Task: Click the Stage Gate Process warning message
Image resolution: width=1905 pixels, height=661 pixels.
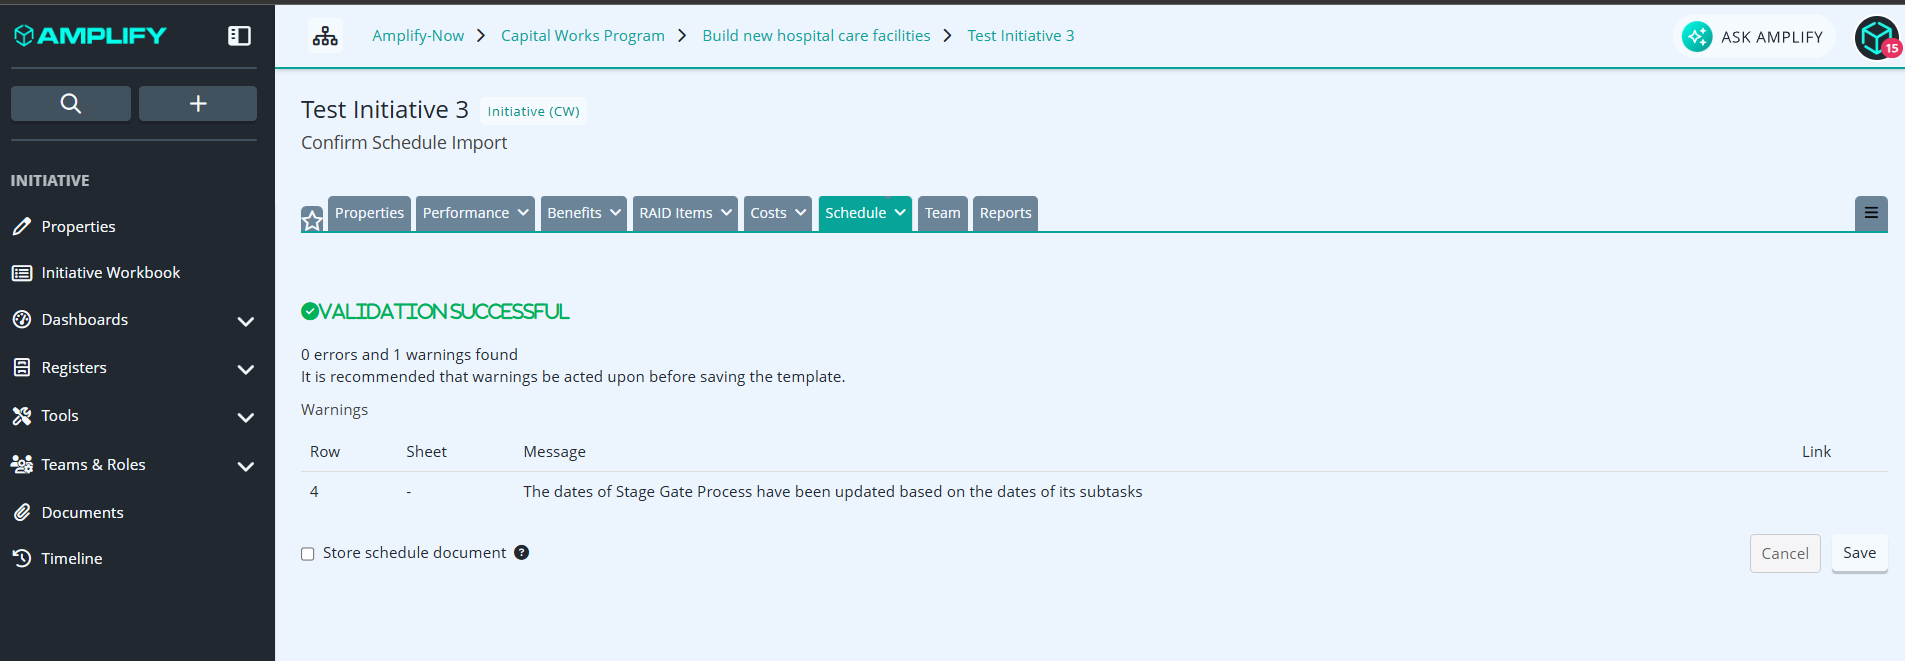Action: pos(833,492)
